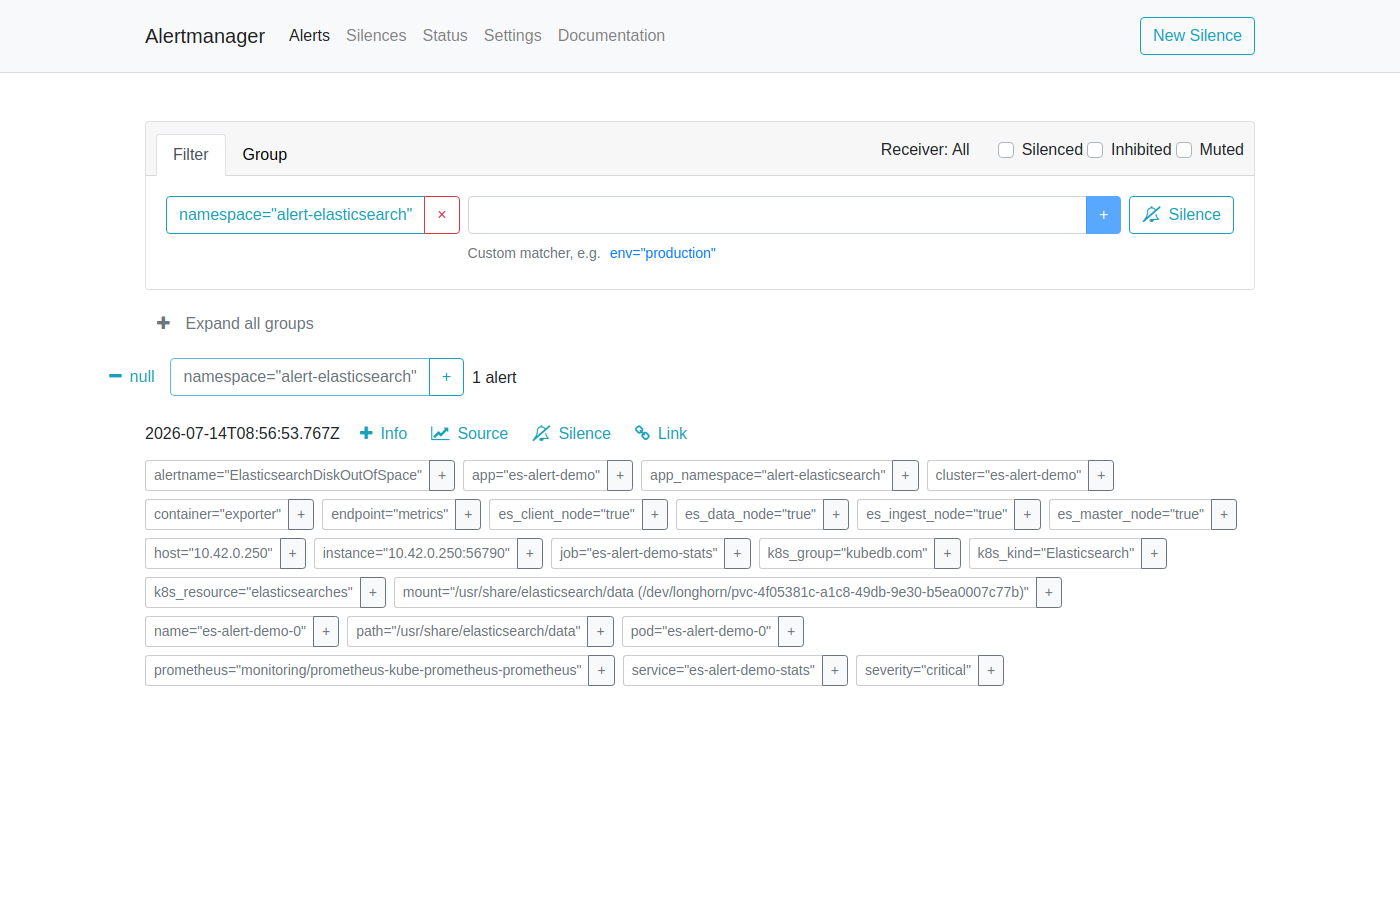The height and width of the screenshot is (900, 1400).
Task: Add cluster="es-alert-demo" label via plus
Action: pyautogui.click(x=1101, y=475)
